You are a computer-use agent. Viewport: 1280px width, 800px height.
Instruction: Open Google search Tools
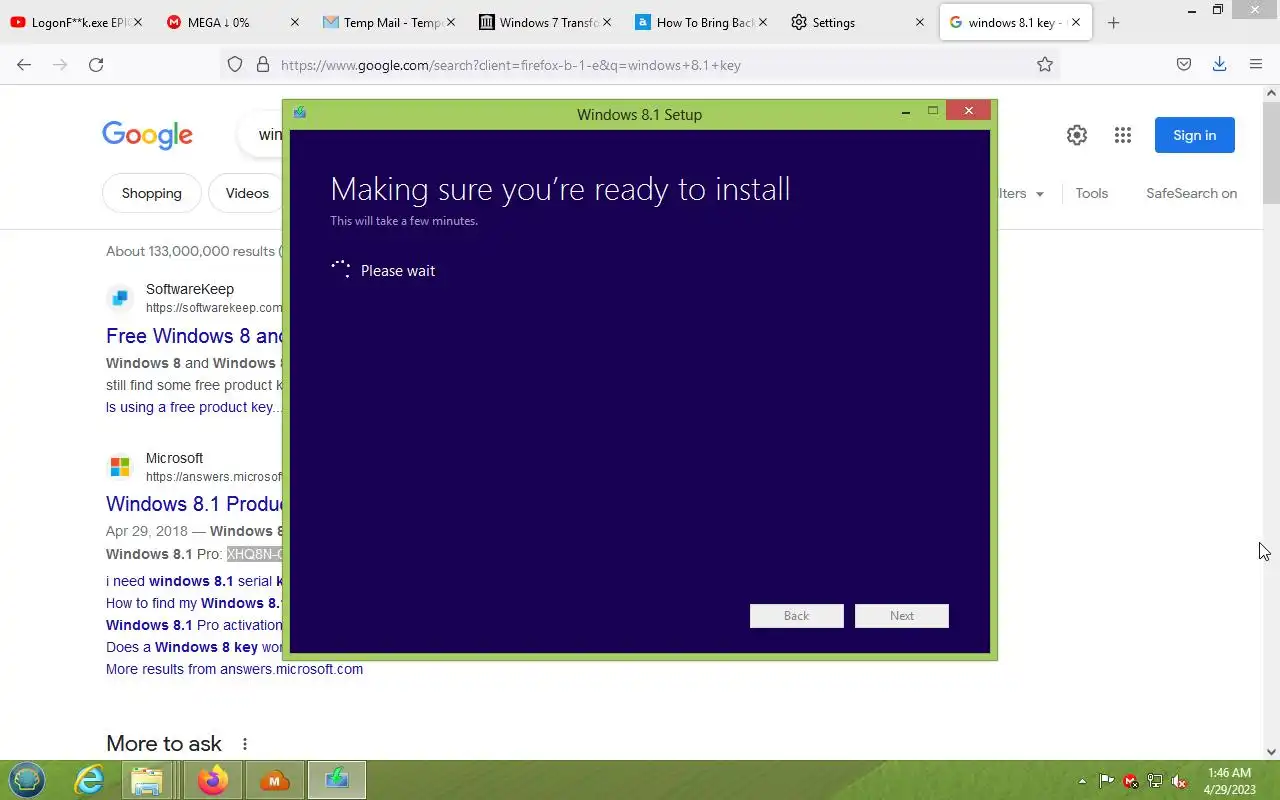1092,193
